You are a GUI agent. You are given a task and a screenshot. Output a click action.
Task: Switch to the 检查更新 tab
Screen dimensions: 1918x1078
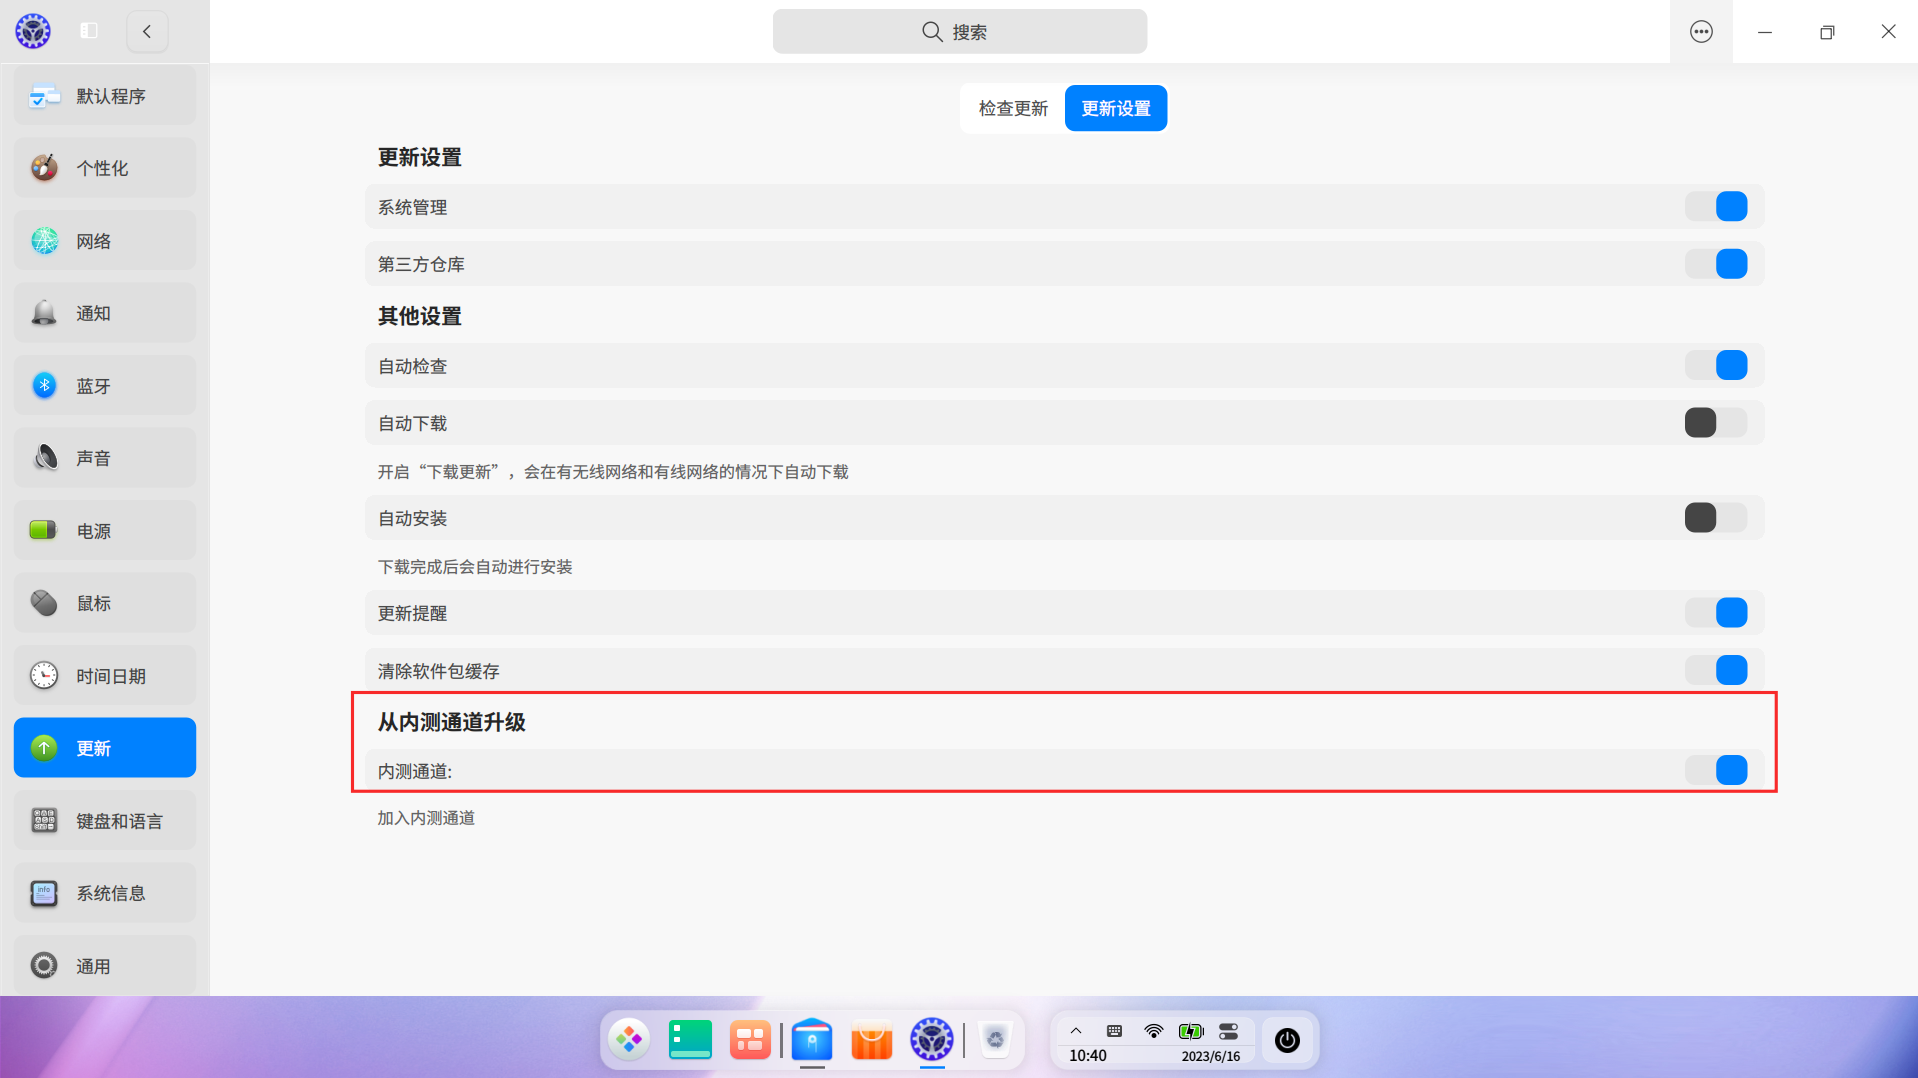pyautogui.click(x=1011, y=108)
